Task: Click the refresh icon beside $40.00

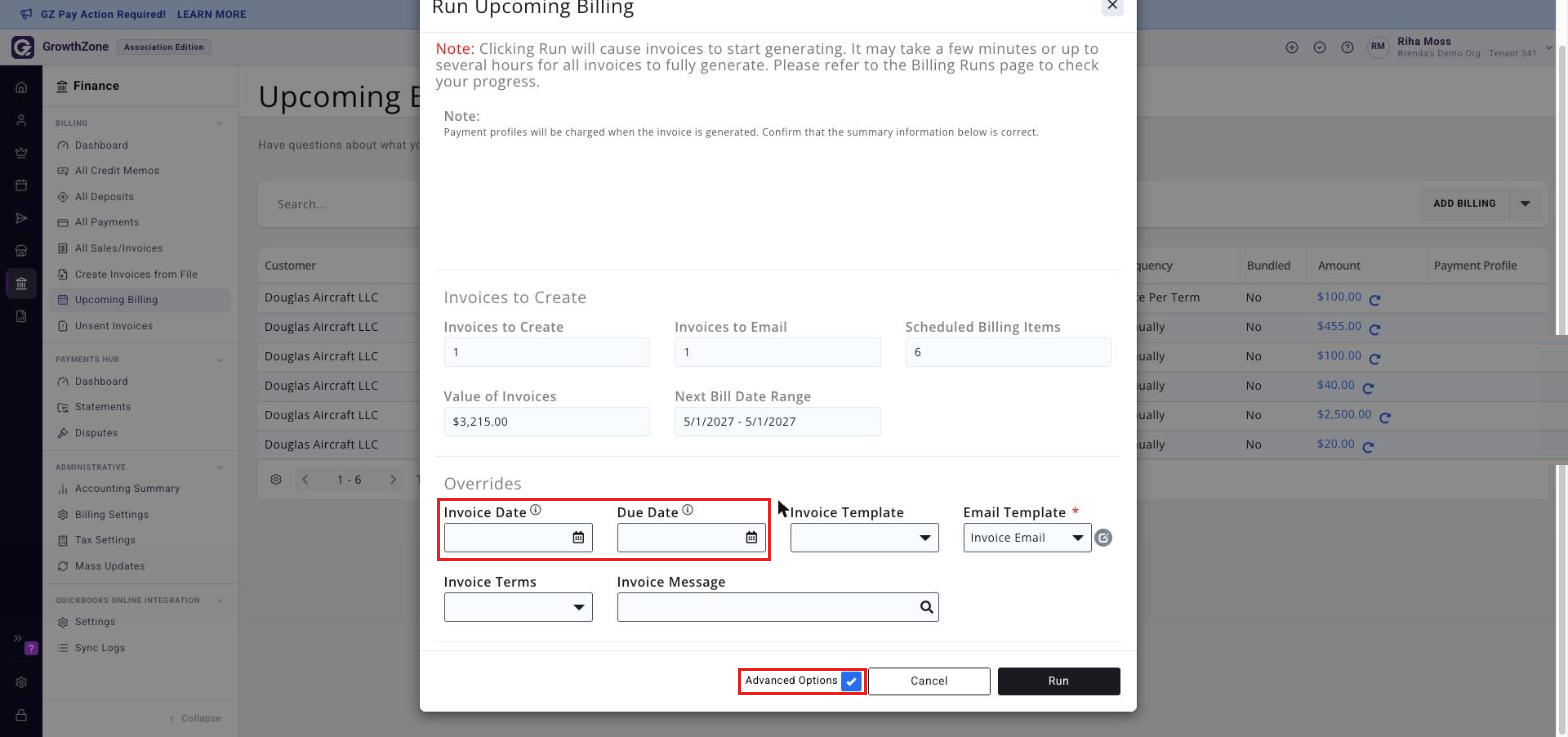Action: coord(1368,388)
